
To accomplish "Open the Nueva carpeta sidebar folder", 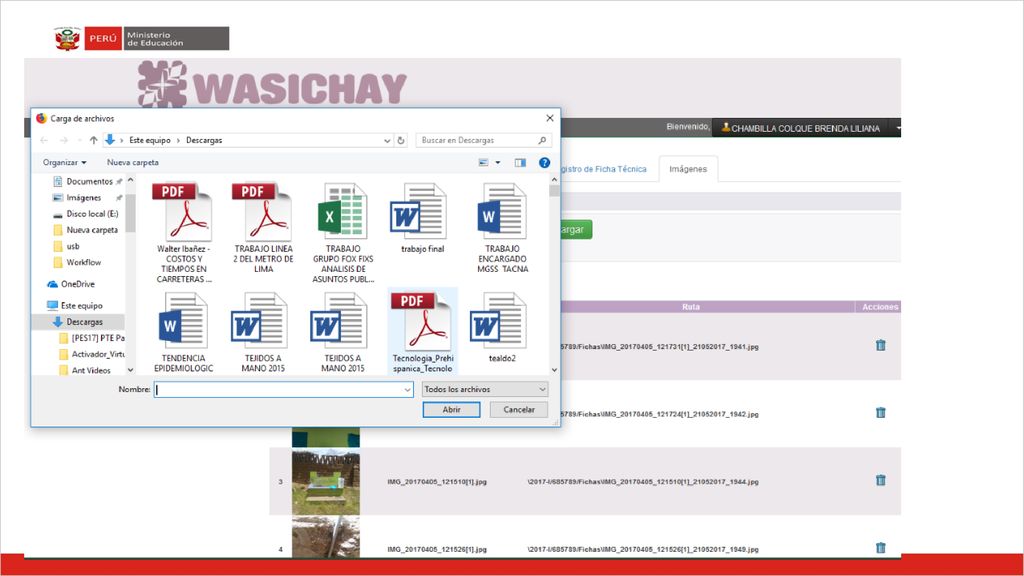I will coord(91,230).
